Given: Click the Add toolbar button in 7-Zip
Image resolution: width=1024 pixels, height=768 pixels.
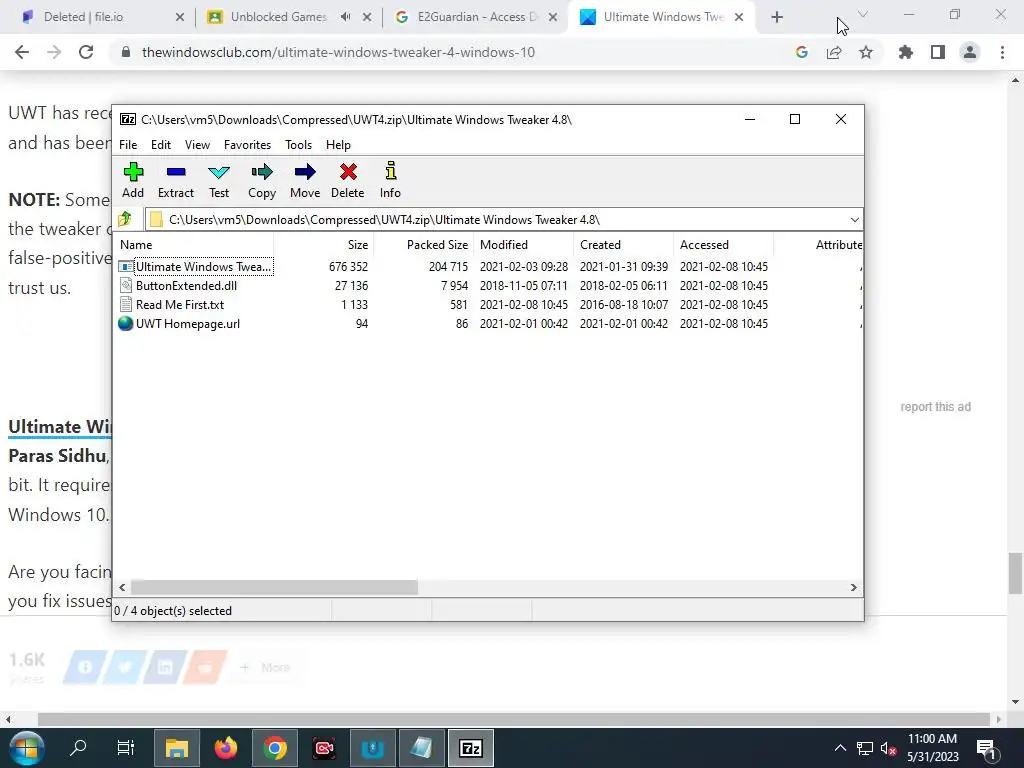Looking at the screenshot, I should pyautogui.click(x=133, y=180).
